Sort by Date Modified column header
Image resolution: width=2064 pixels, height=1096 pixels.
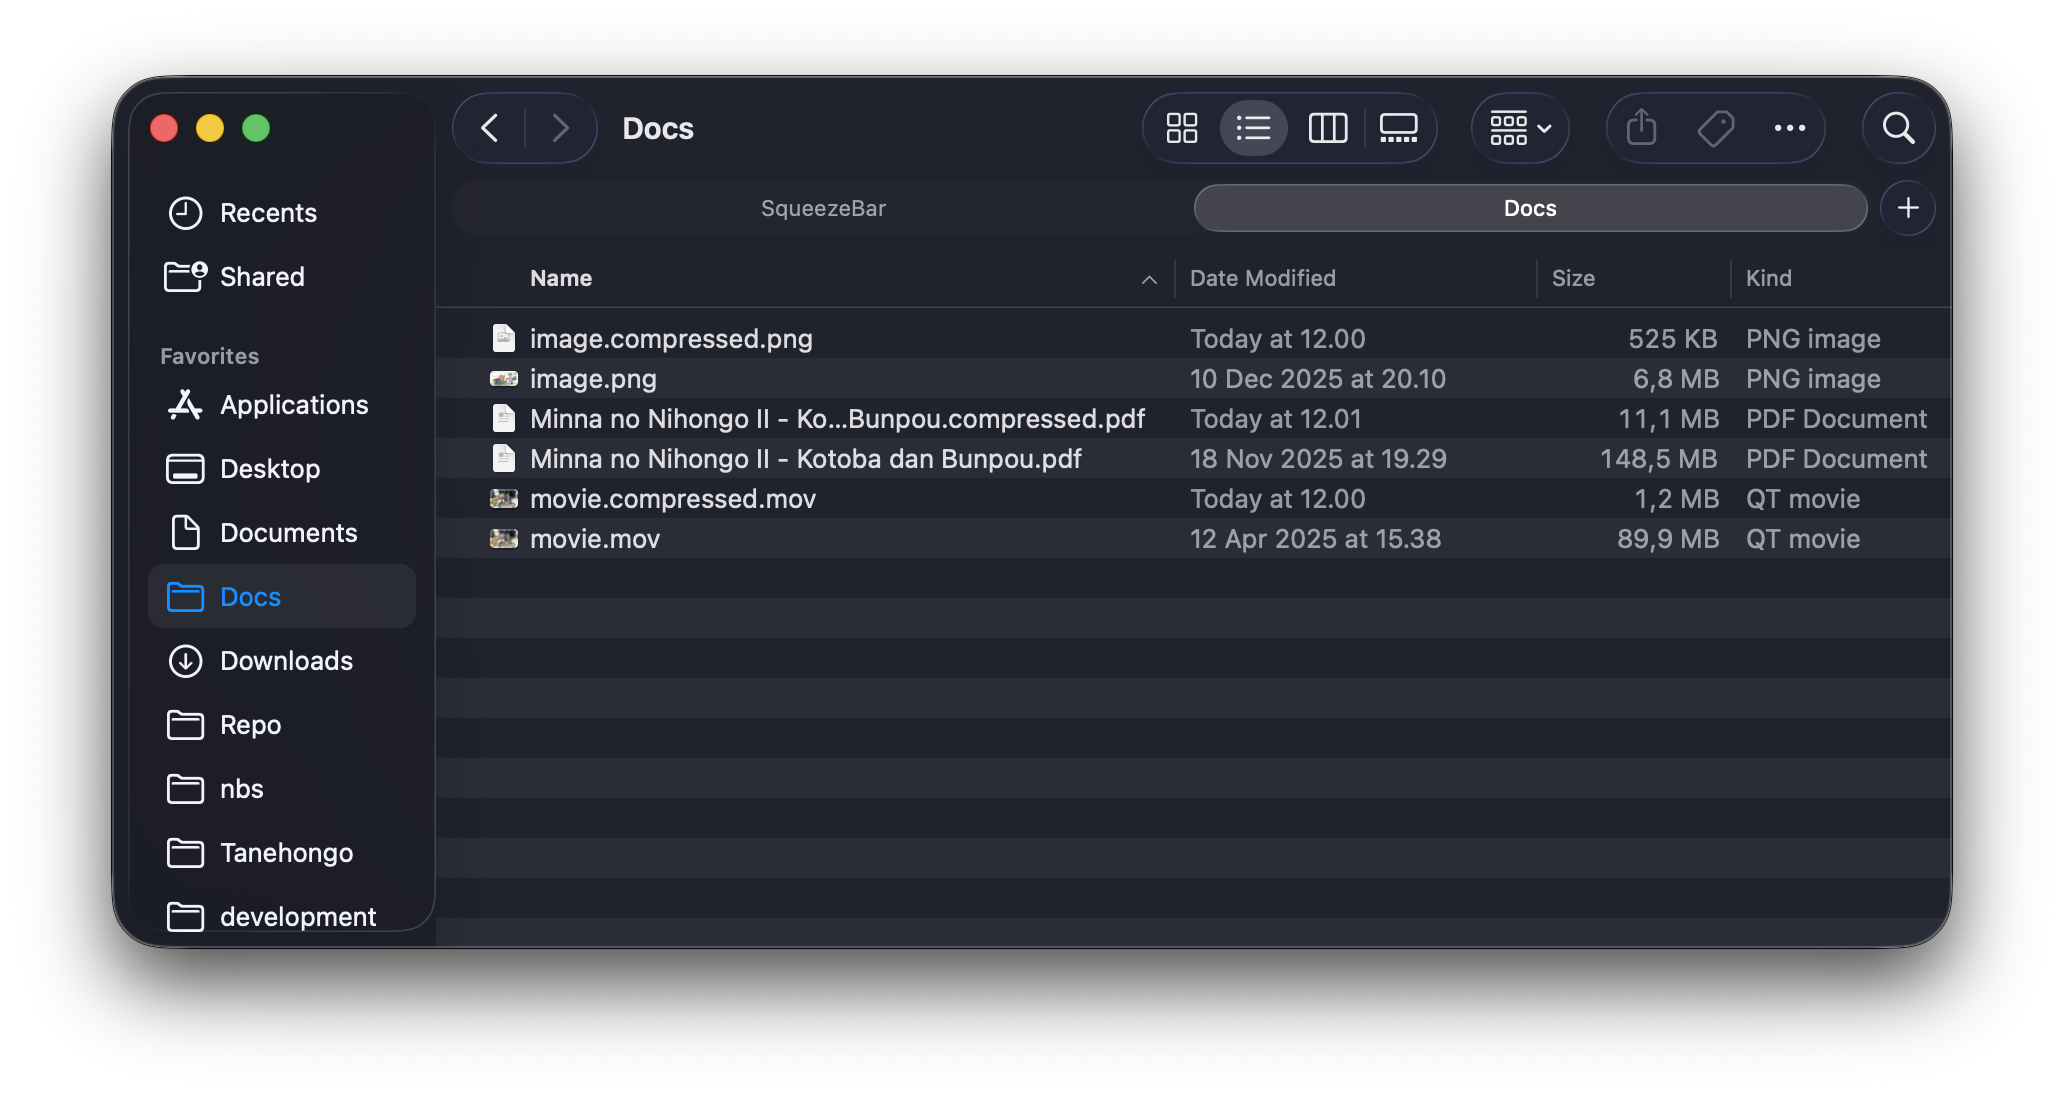coord(1262,278)
